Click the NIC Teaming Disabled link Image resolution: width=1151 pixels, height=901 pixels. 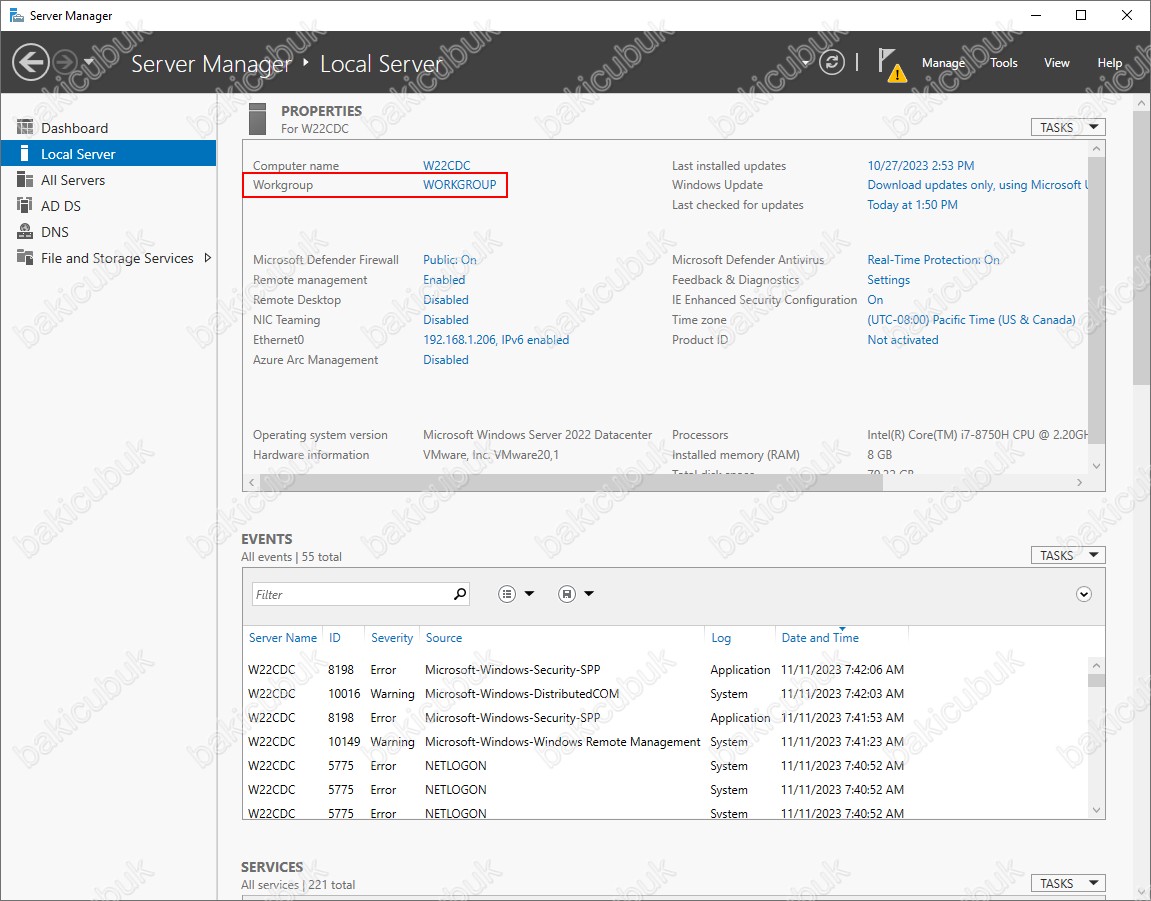point(446,320)
